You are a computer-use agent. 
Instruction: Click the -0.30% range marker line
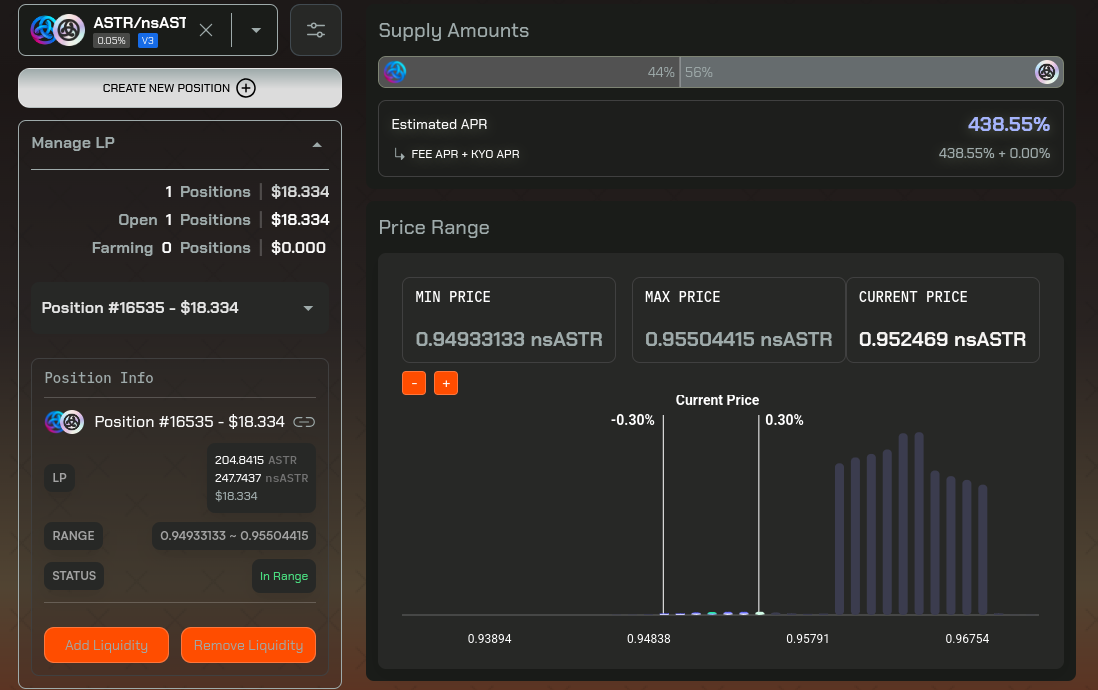pos(663,515)
